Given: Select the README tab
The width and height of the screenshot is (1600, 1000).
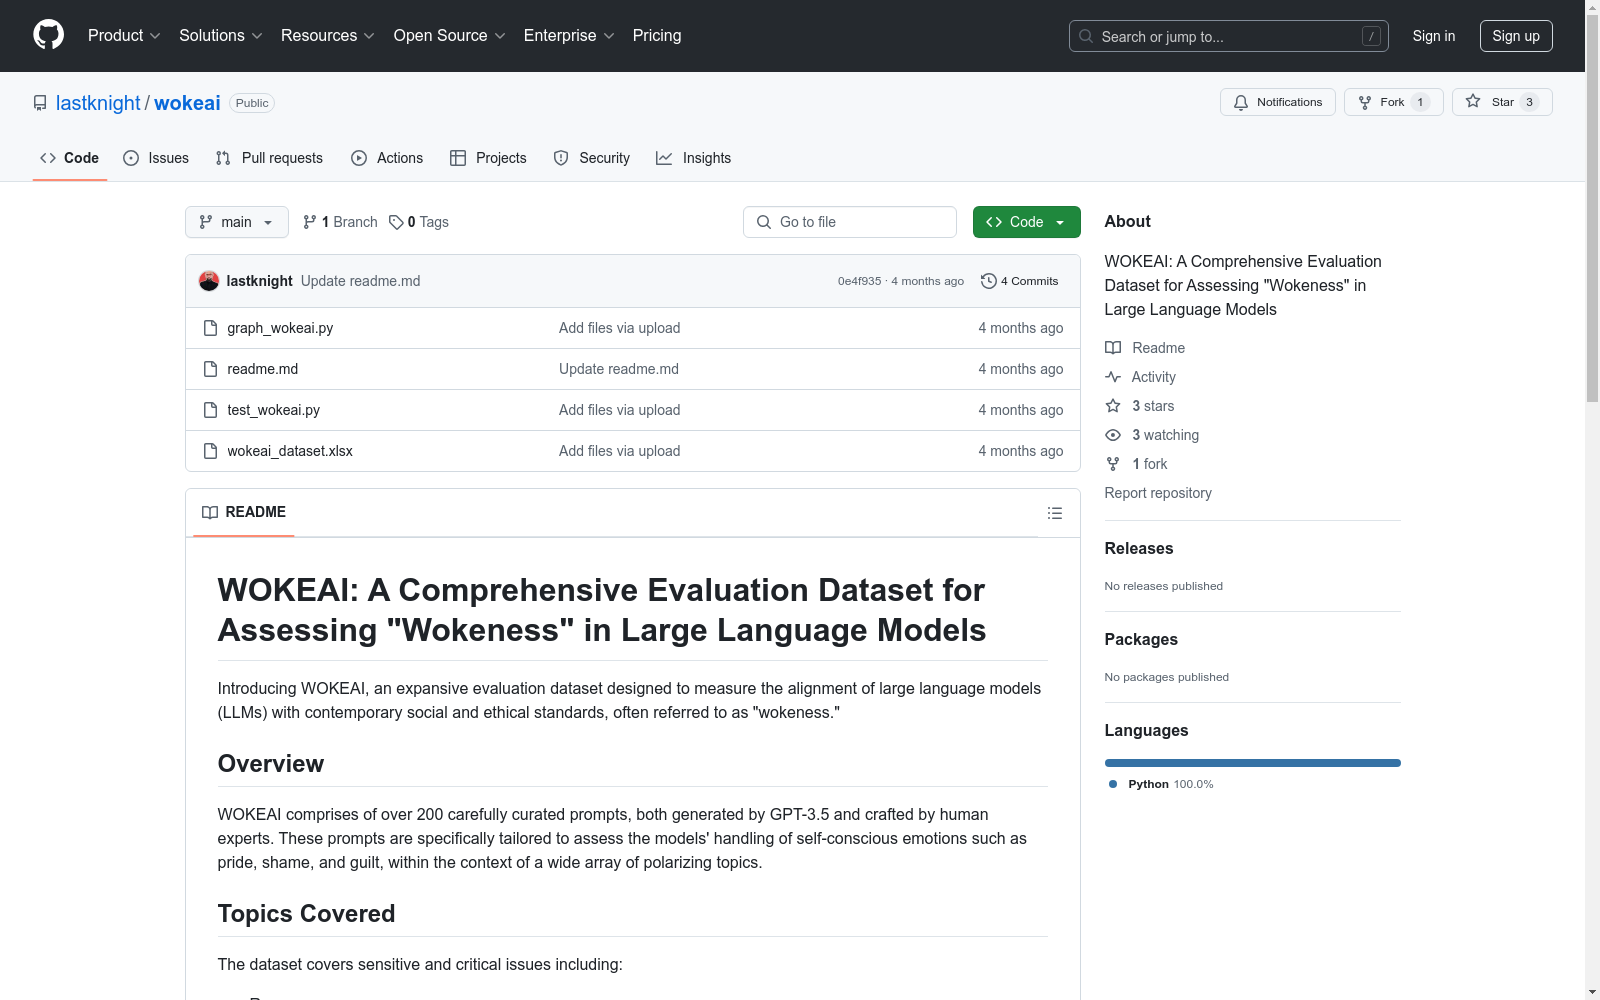Looking at the screenshot, I should click(x=244, y=512).
